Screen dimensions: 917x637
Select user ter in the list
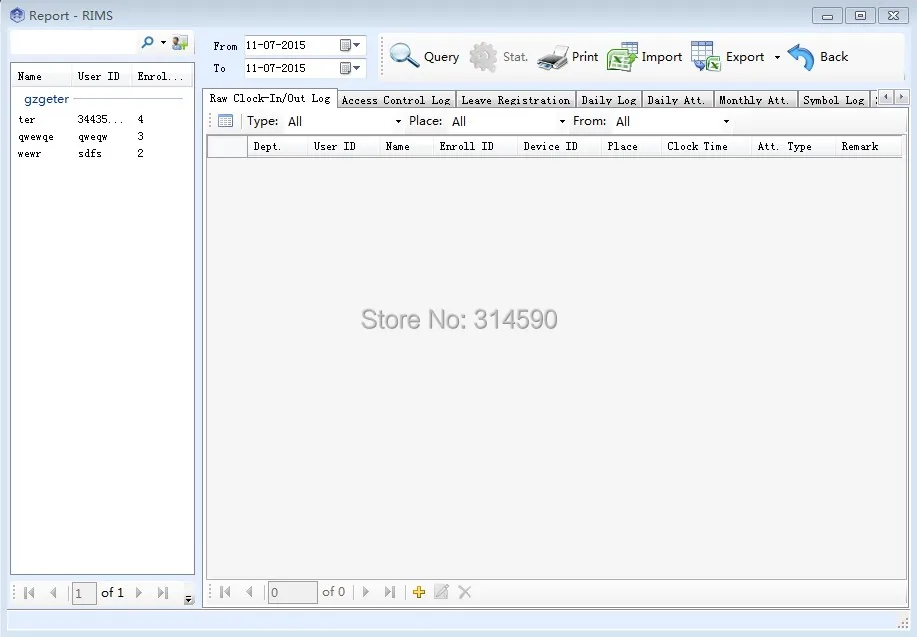pos(28,120)
